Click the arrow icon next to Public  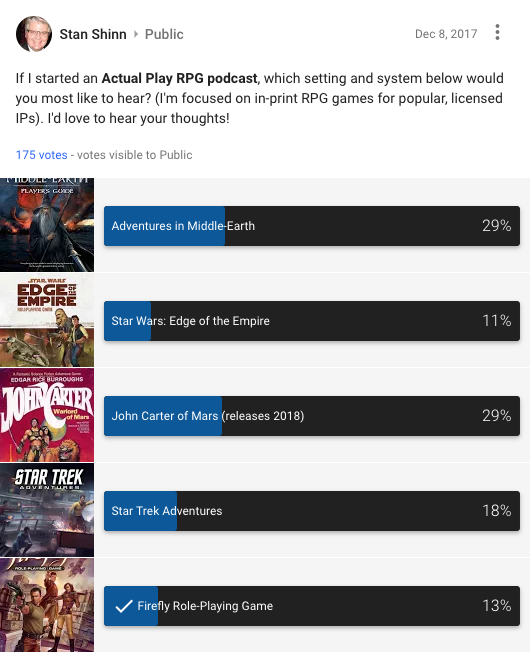pyautogui.click(x=136, y=34)
